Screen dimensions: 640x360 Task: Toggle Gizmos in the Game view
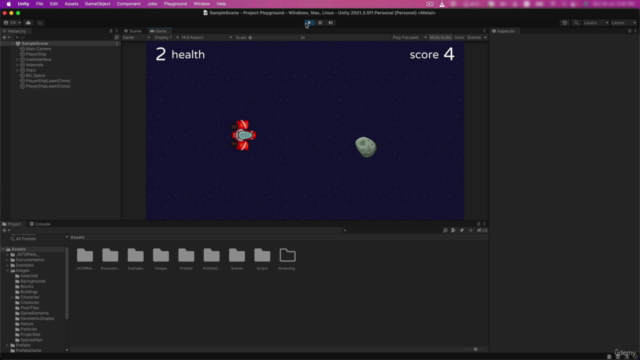(474, 38)
